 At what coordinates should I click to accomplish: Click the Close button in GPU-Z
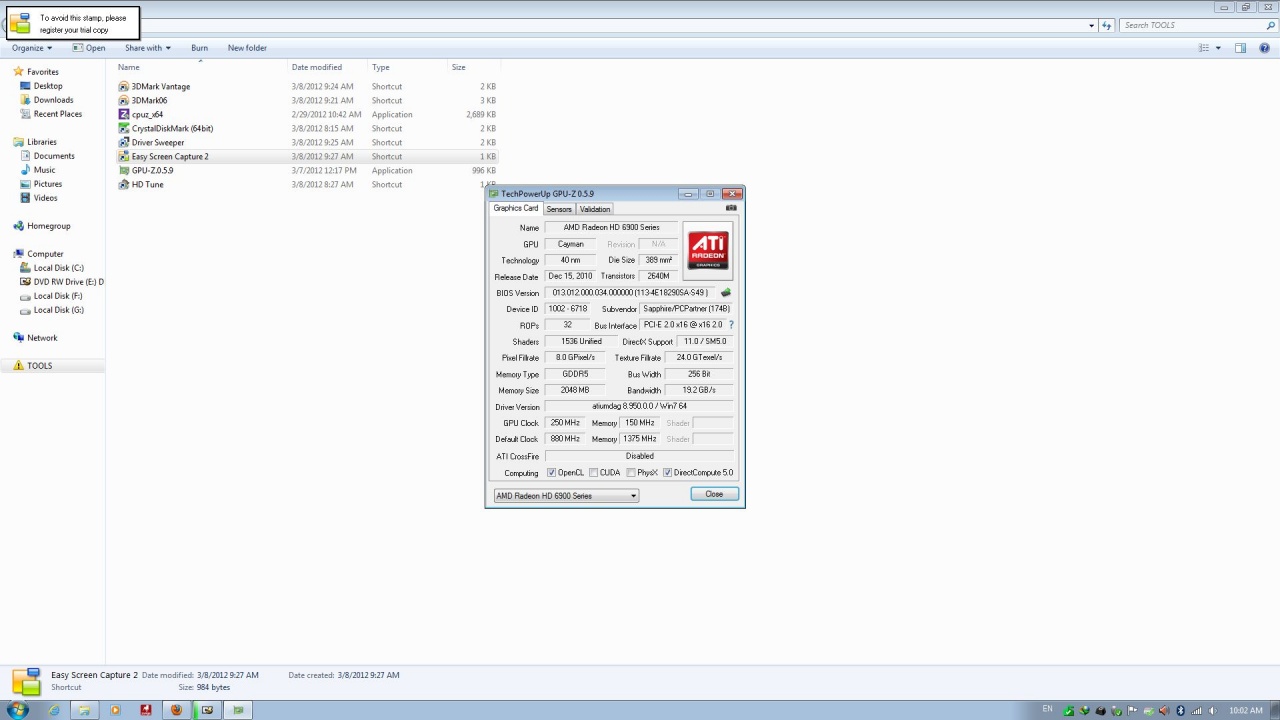point(714,494)
